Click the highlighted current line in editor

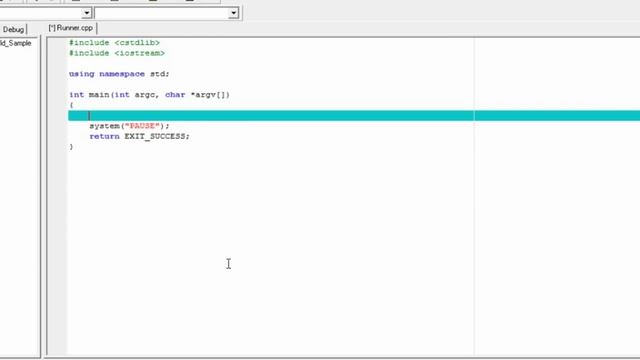354,116
